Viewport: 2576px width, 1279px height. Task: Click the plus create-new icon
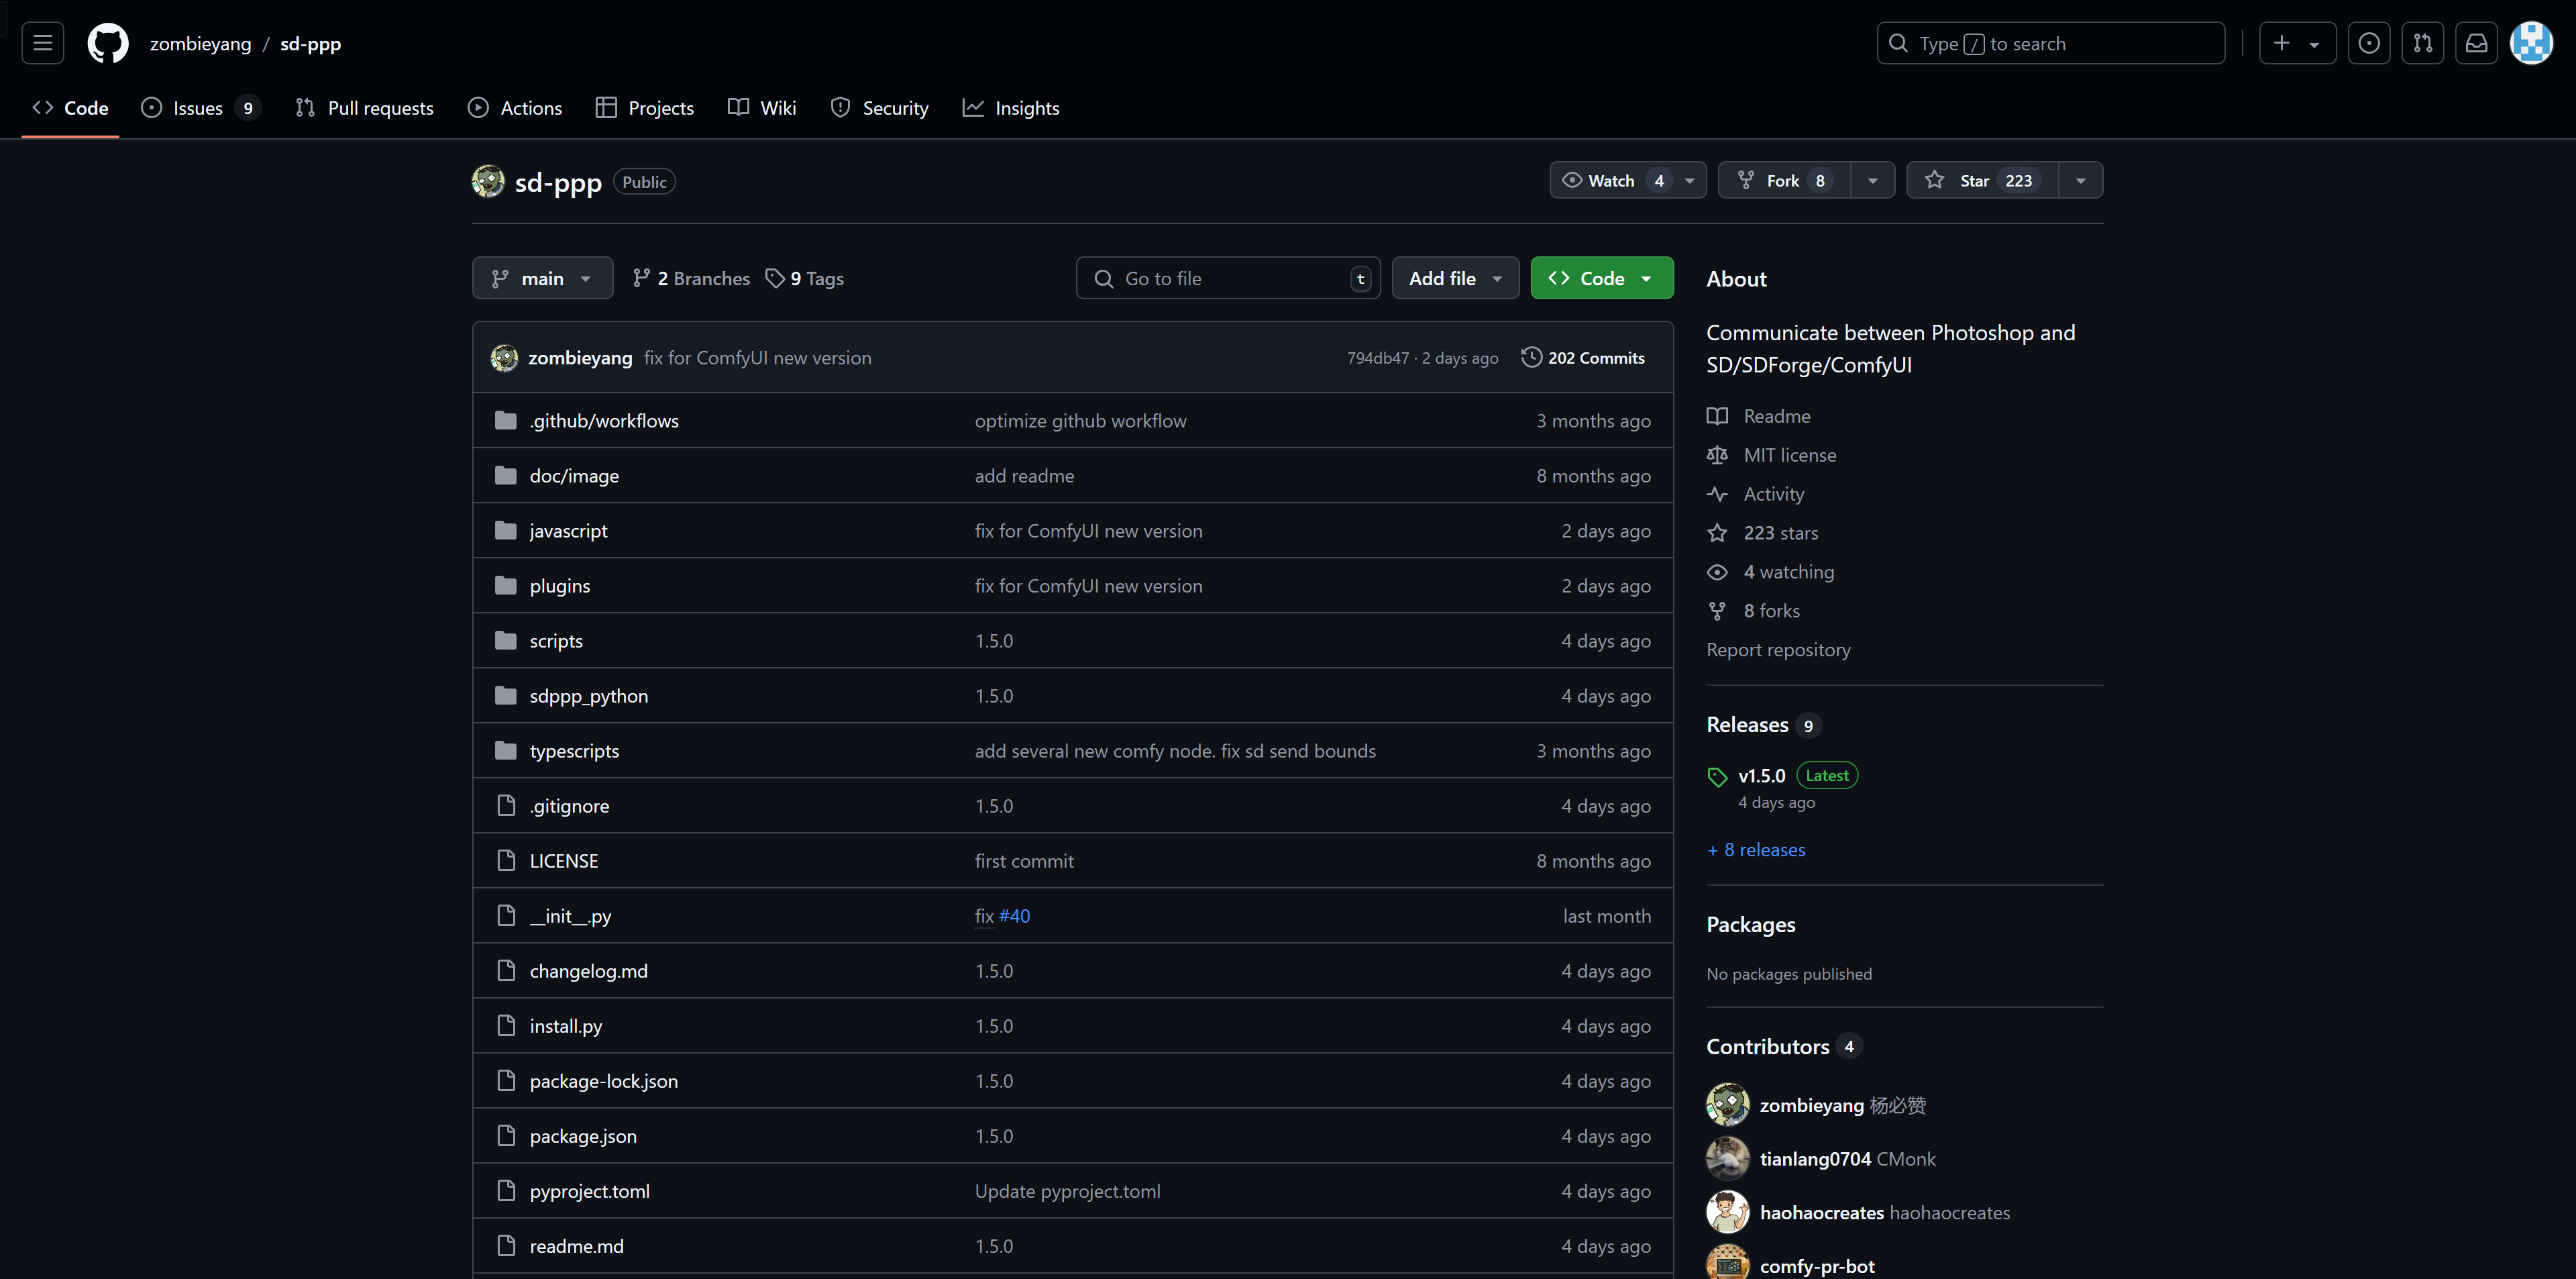click(x=2281, y=43)
